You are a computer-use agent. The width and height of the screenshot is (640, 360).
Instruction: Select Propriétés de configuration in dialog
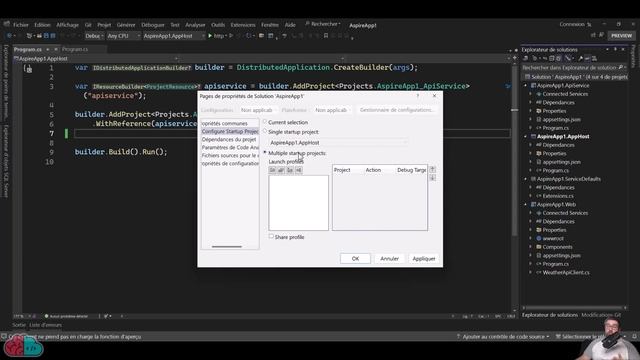click(230, 163)
